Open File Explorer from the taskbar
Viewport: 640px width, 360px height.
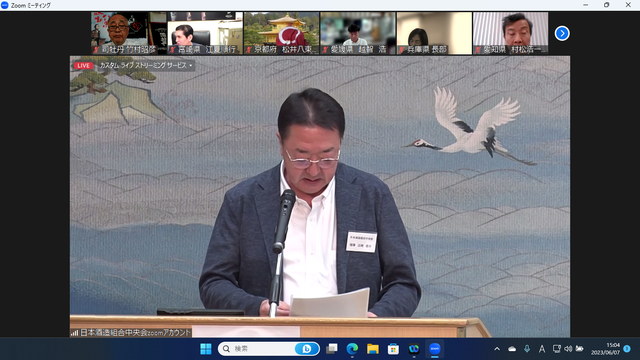point(373,349)
